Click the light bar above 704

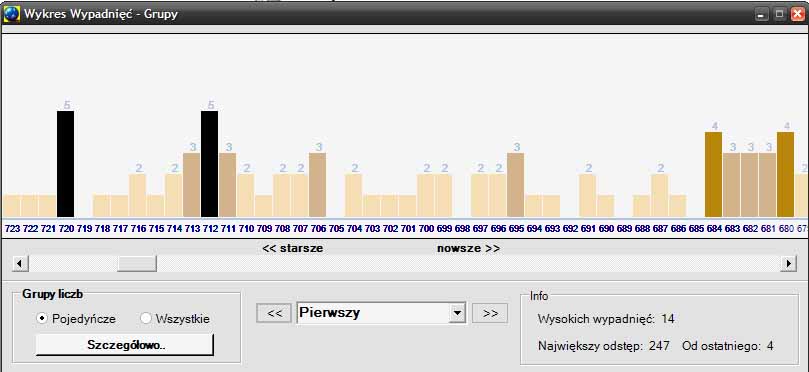point(353,196)
